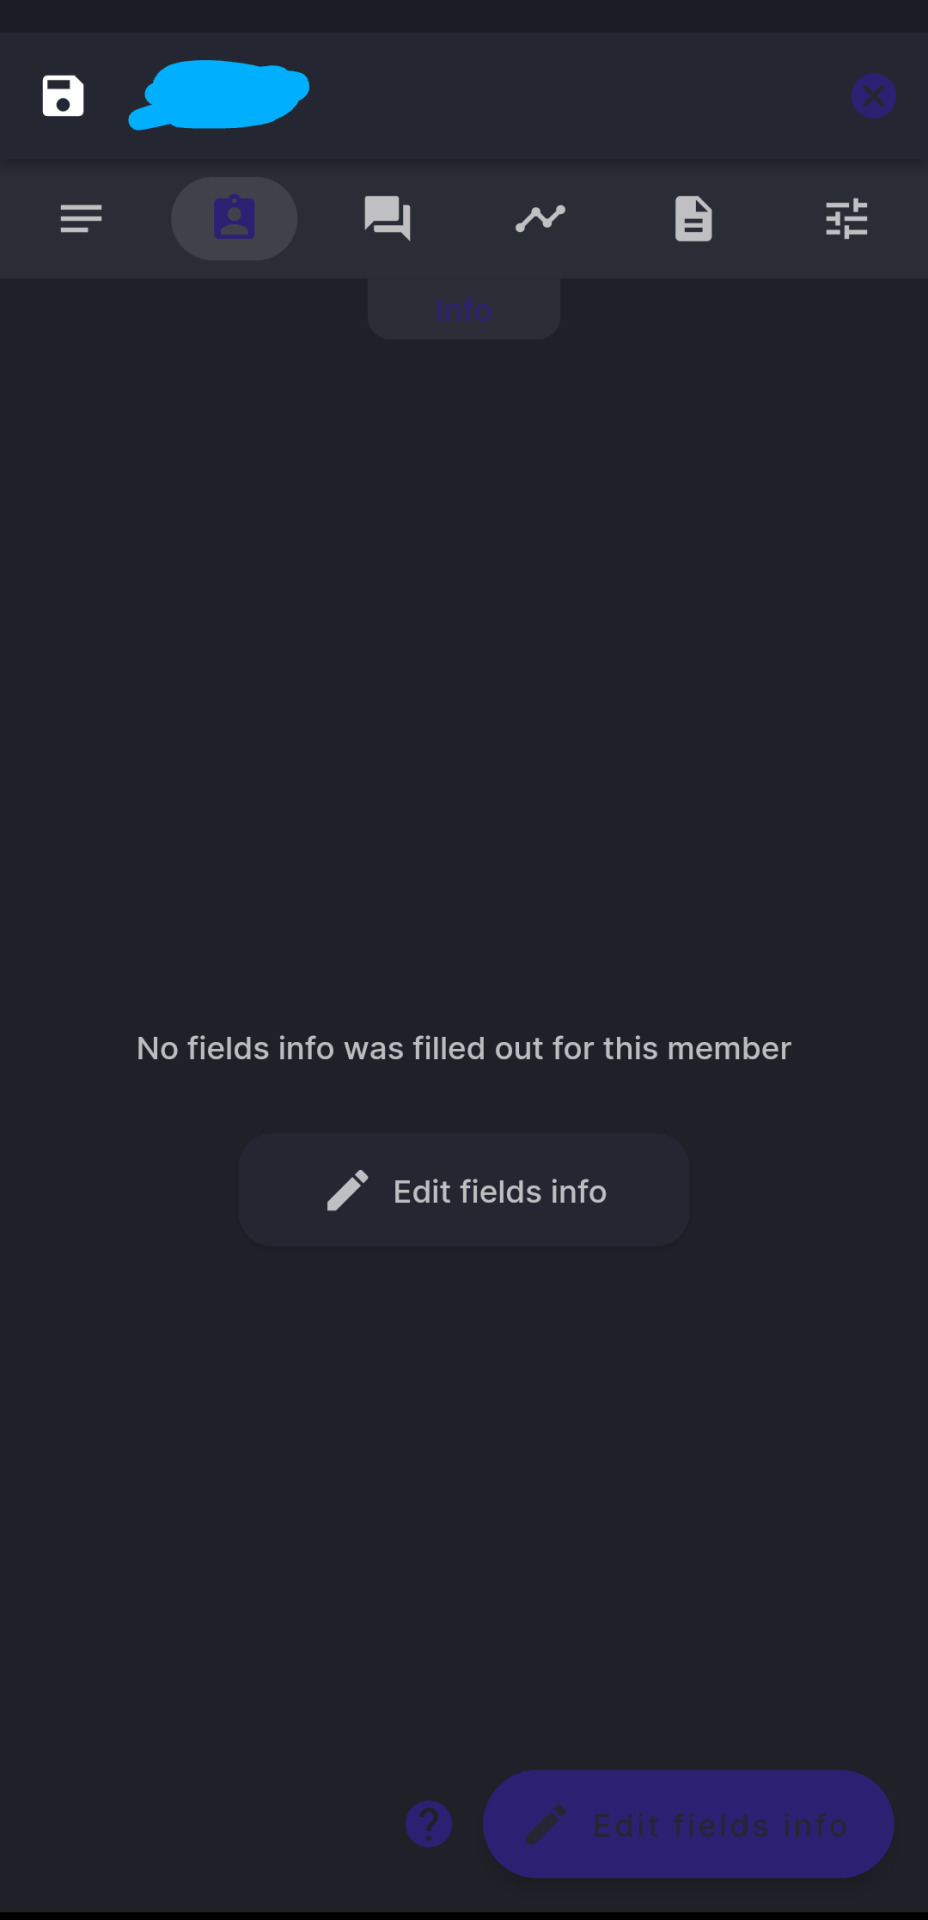Click the purple question mark help icon

pos(429,1824)
